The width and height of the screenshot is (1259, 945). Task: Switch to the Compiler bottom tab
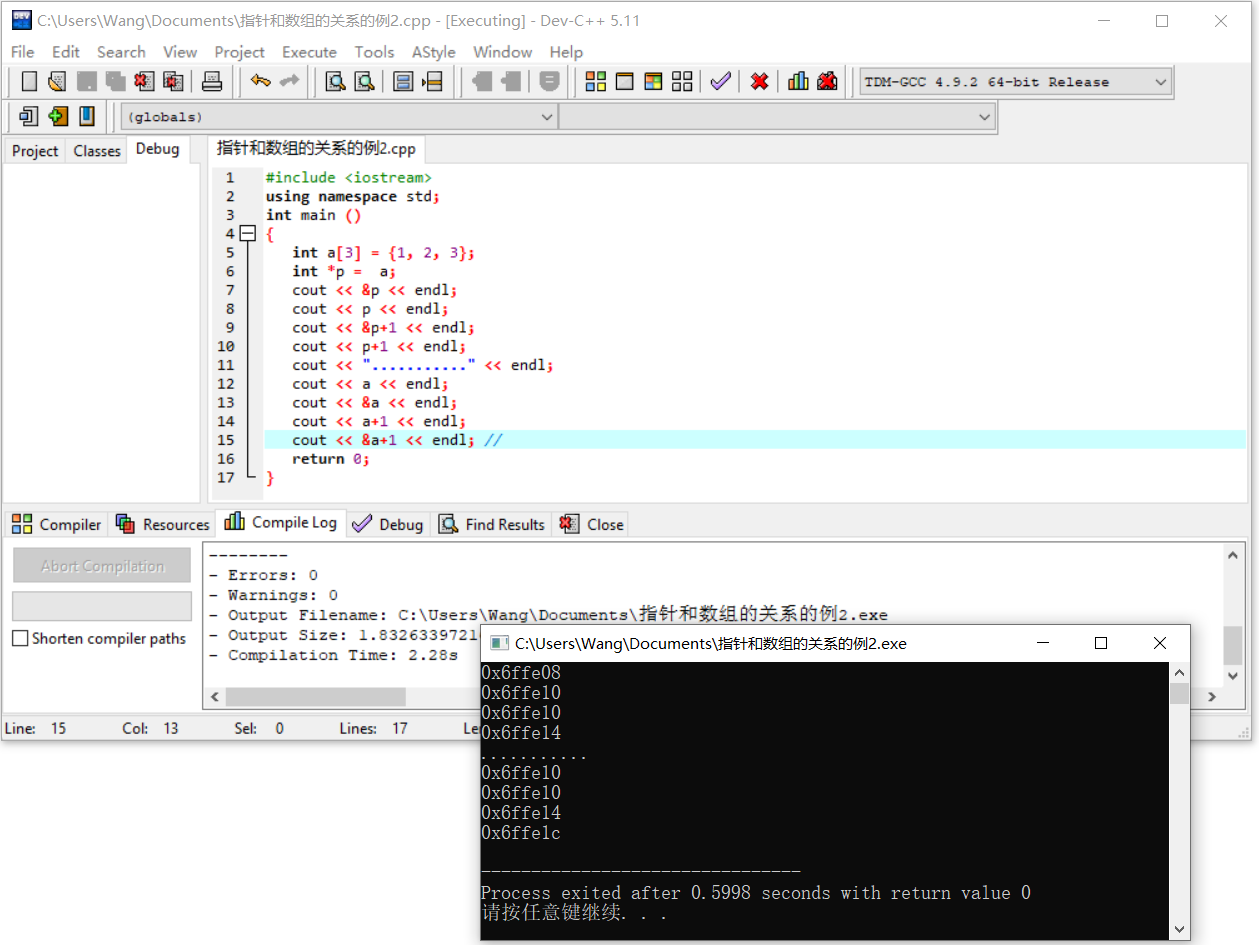pyautogui.click(x=56, y=524)
